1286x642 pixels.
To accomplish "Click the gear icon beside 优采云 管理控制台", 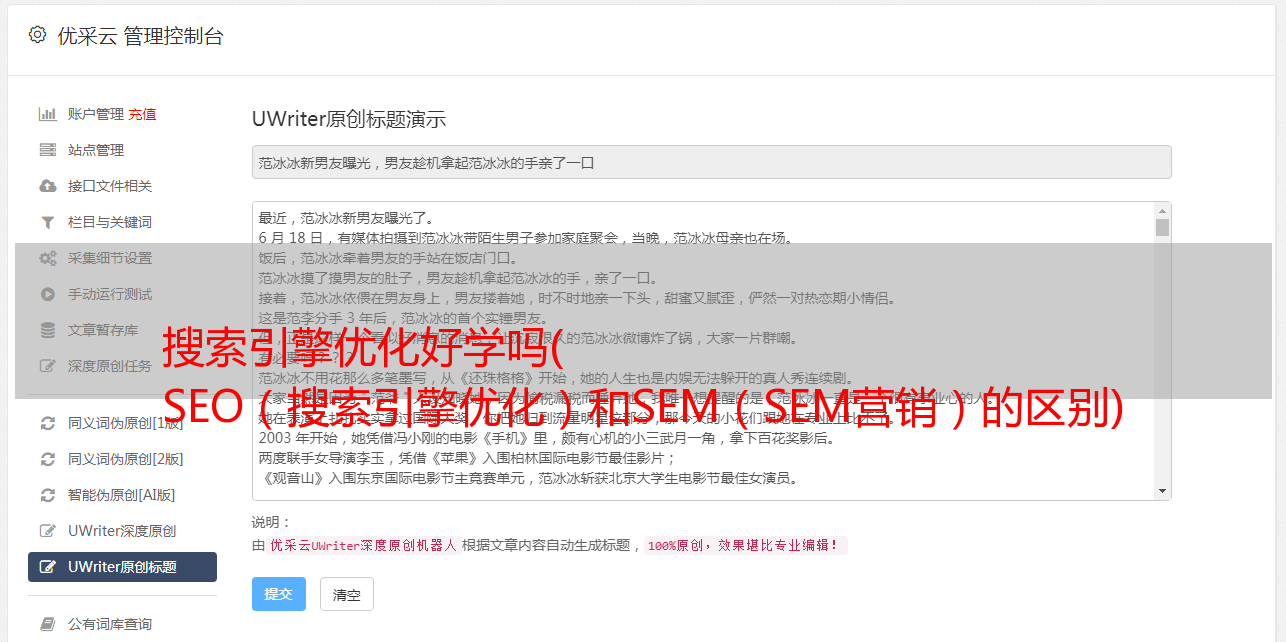I will tap(37, 35).
